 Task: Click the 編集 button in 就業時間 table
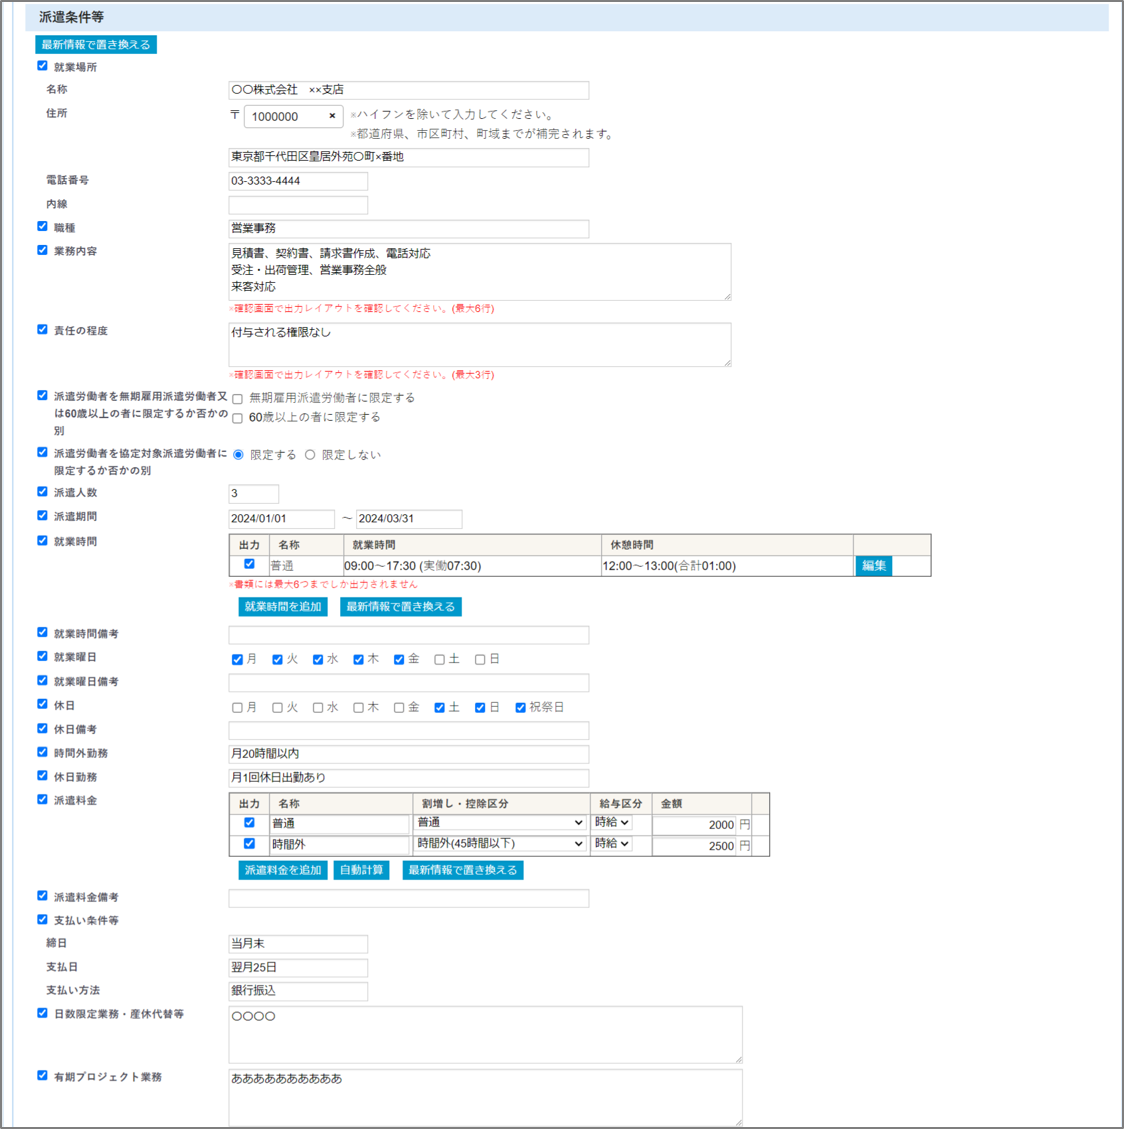(x=873, y=566)
